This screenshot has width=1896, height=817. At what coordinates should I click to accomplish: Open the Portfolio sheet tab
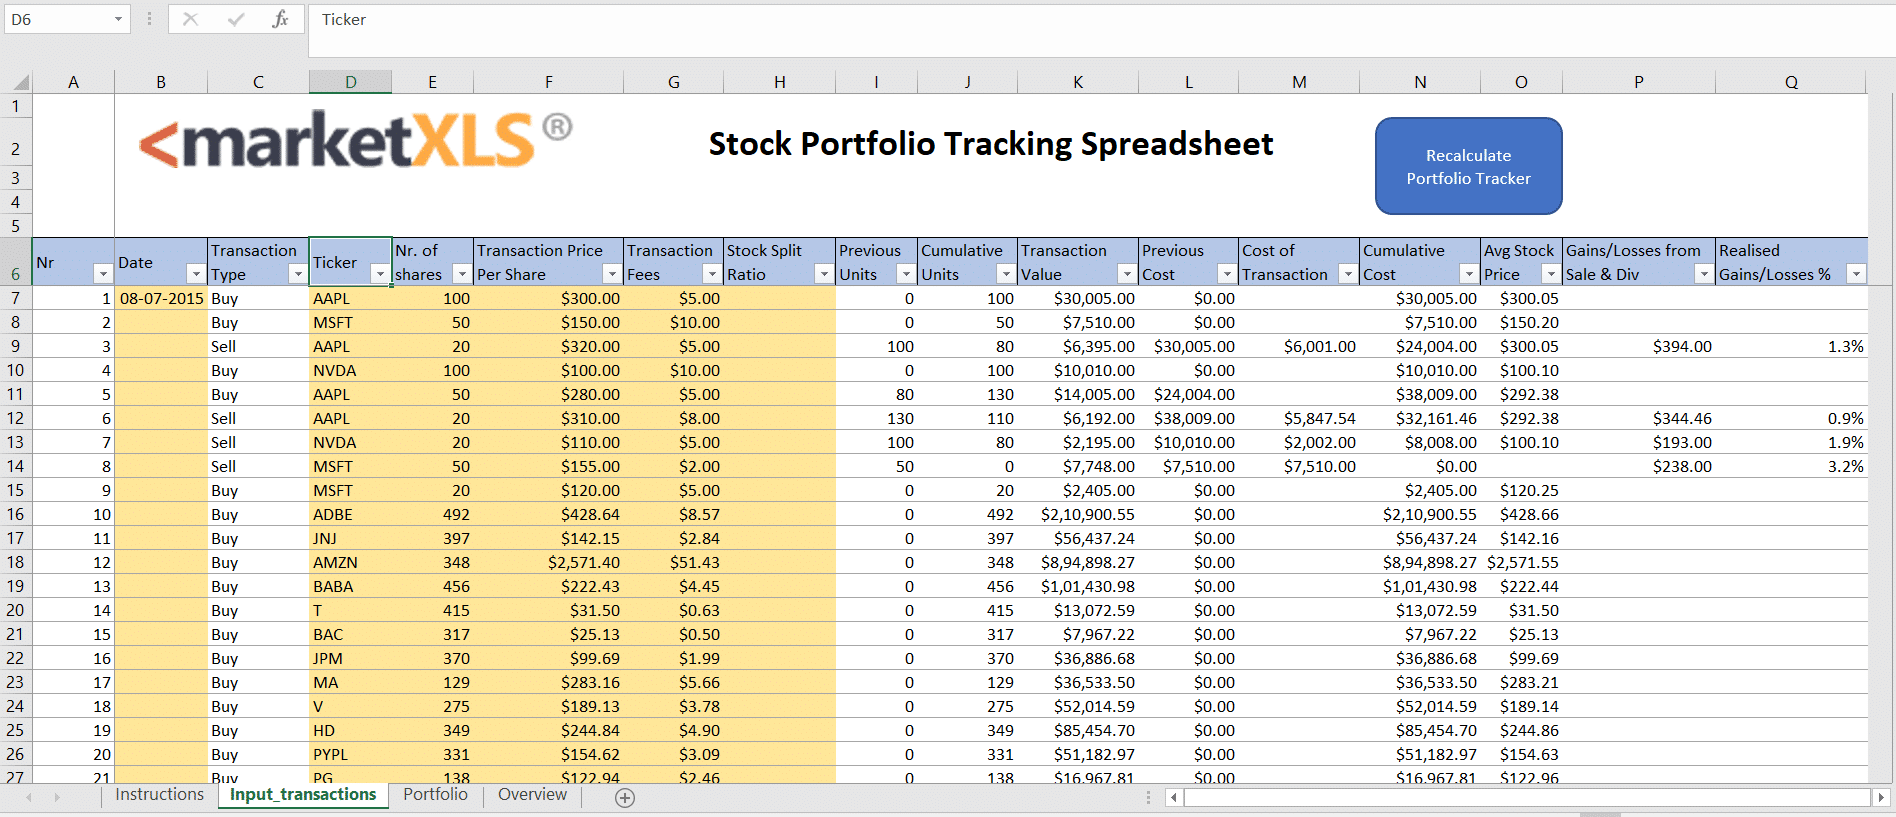(435, 795)
